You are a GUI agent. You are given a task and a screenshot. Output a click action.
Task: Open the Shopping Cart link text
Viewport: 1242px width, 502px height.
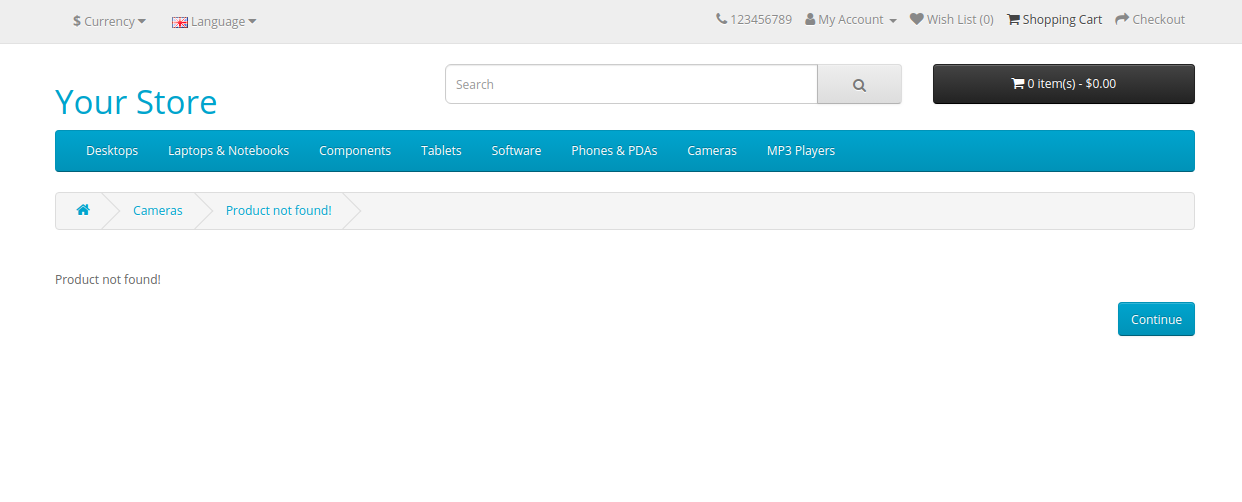[1062, 20]
